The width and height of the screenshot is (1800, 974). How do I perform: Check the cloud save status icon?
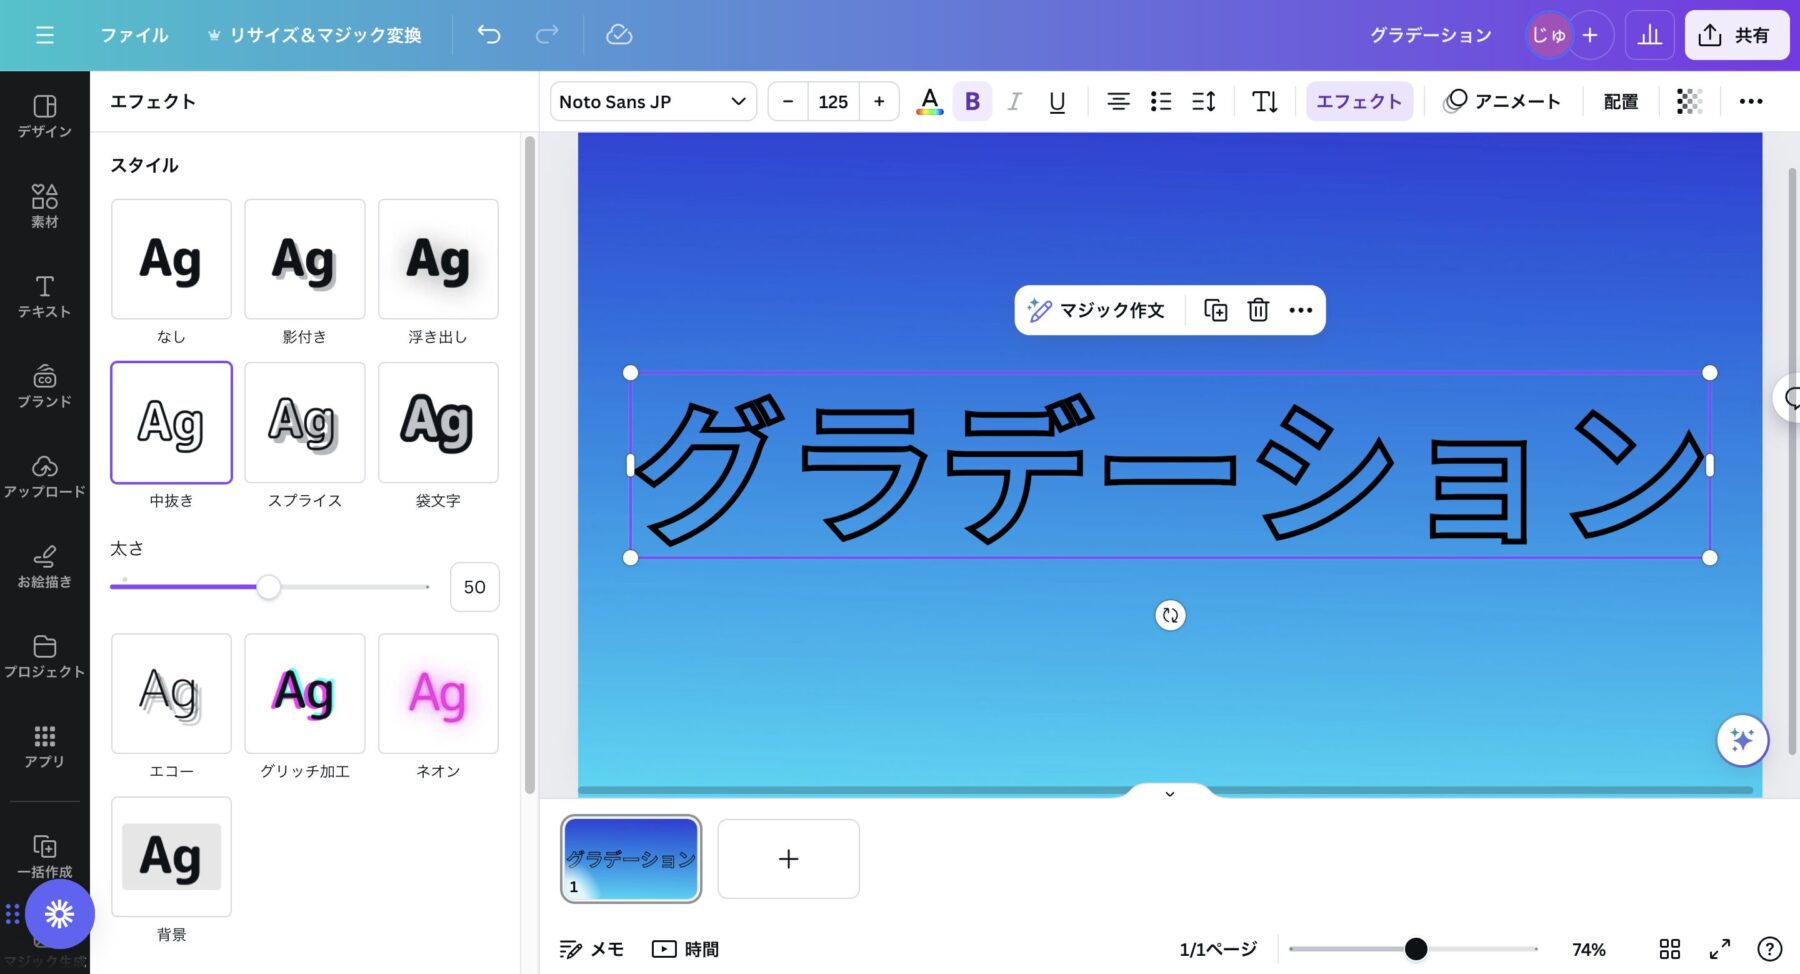619,35
